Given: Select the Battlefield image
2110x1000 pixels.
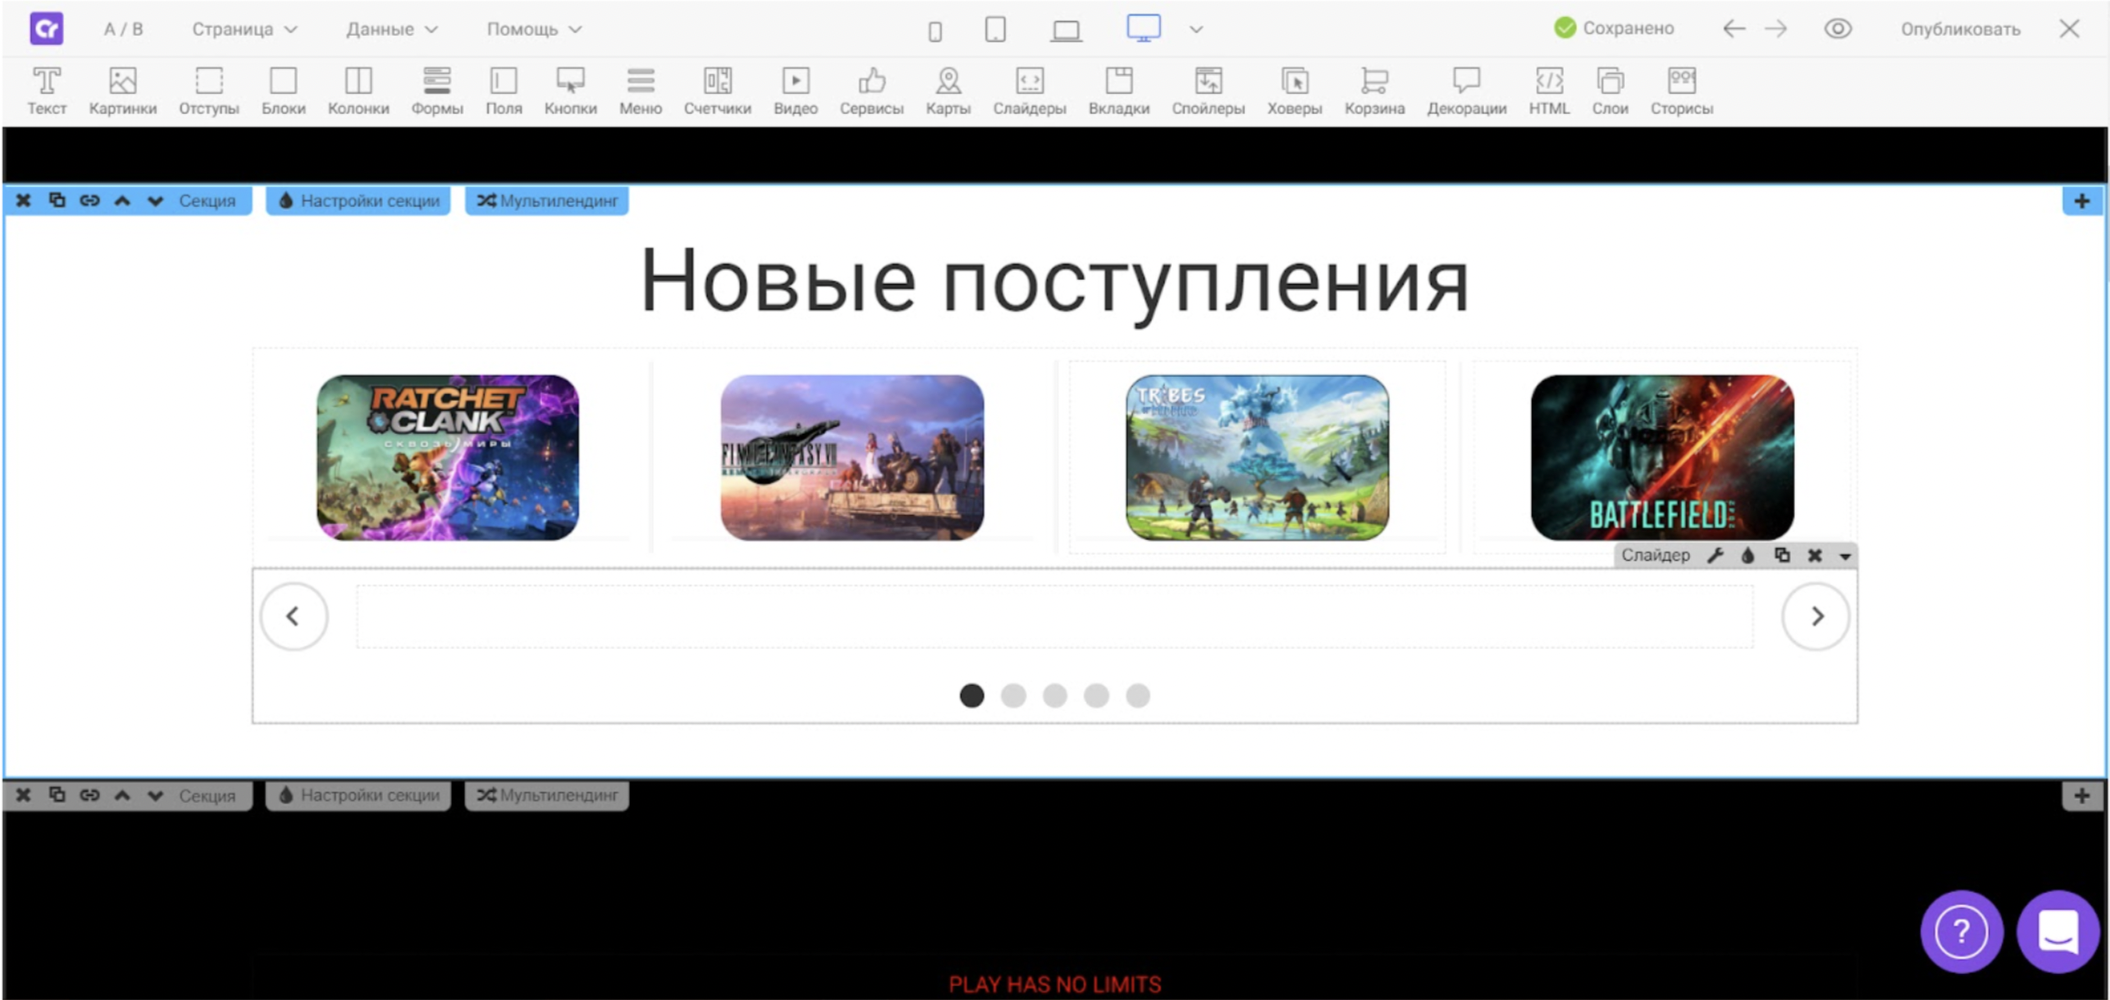Looking at the screenshot, I should [x=1662, y=457].
